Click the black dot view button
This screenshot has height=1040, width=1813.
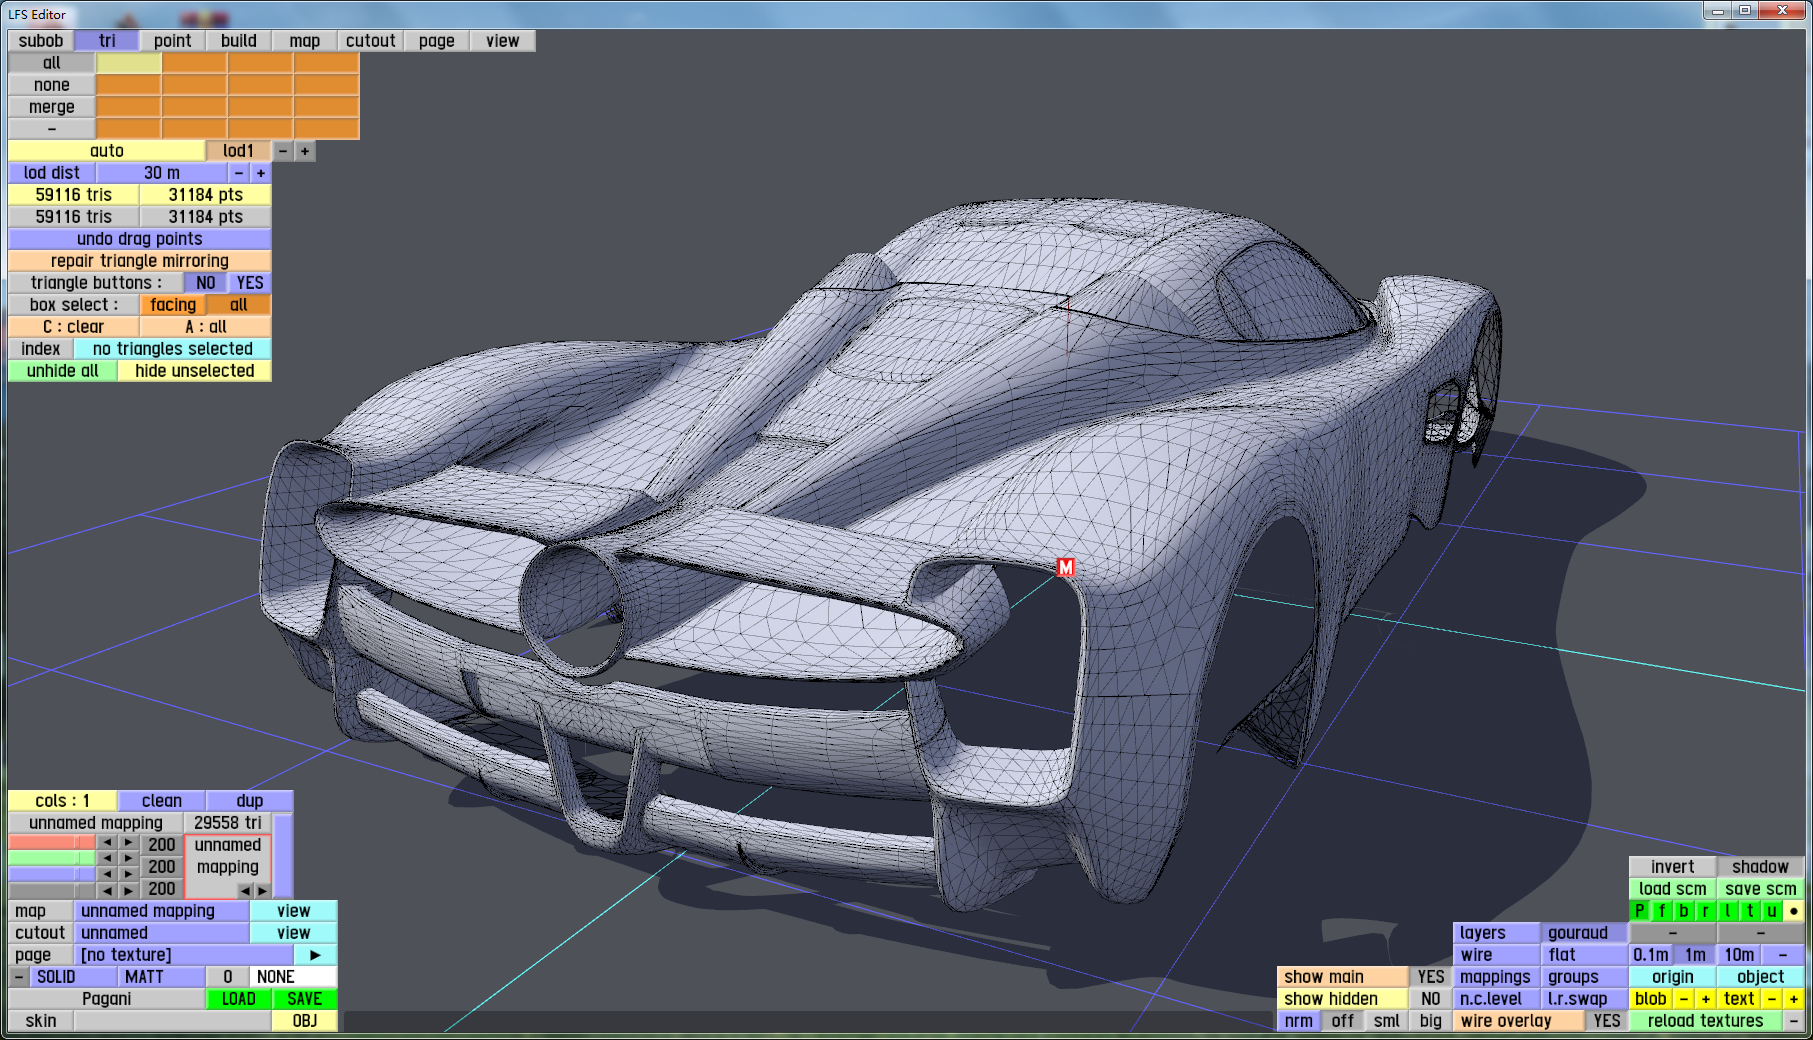click(x=1794, y=911)
